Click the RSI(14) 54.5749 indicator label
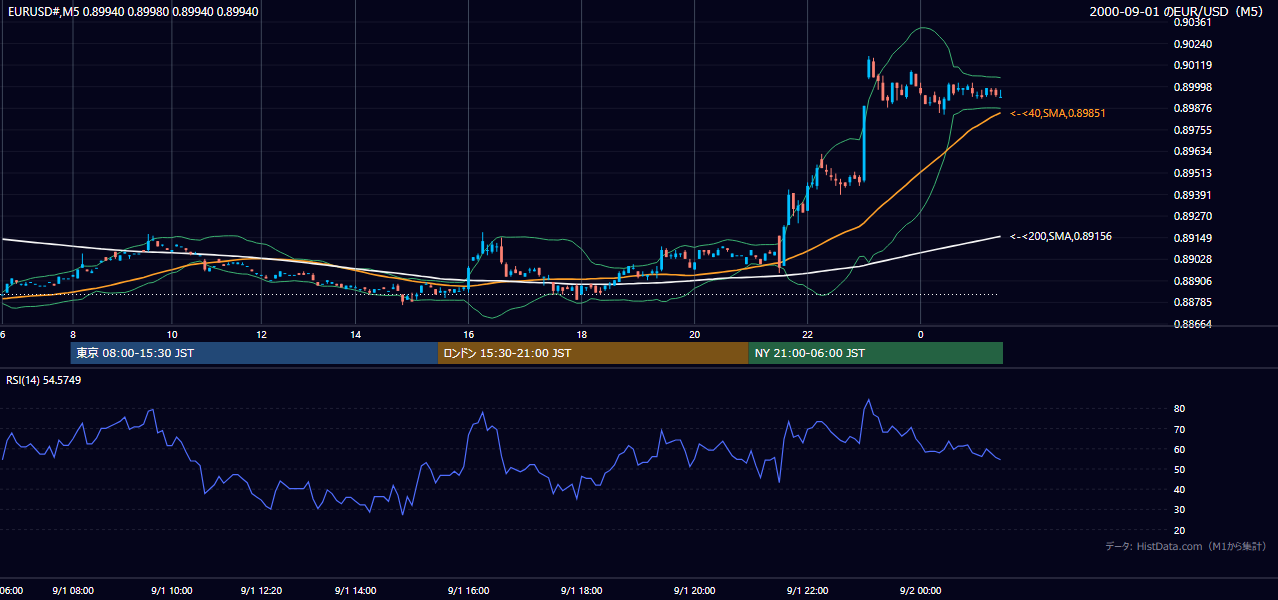Viewport: 1278px width, 600px height. pyautogui.click(x=43, y=380)
